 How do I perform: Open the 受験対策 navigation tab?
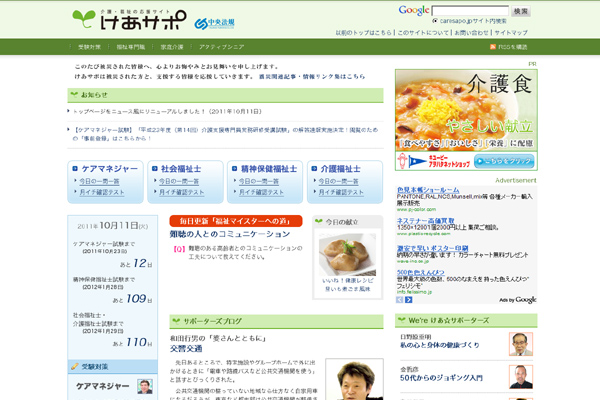88,47
